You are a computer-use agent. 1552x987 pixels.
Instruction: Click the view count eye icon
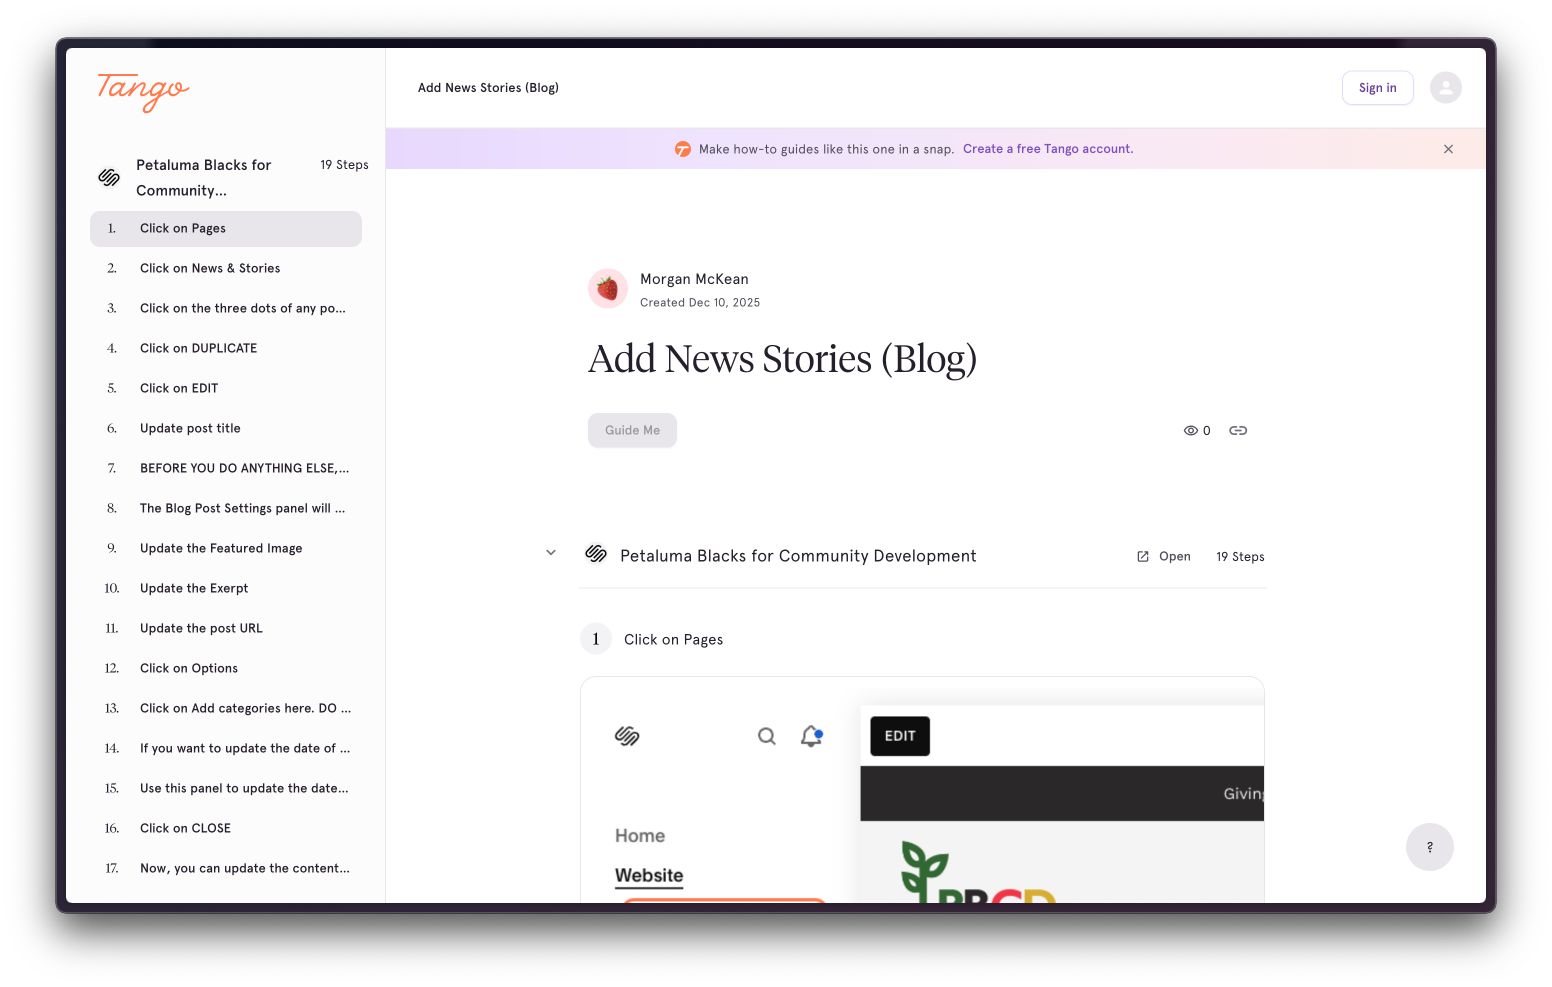(x=1190, y=430)
